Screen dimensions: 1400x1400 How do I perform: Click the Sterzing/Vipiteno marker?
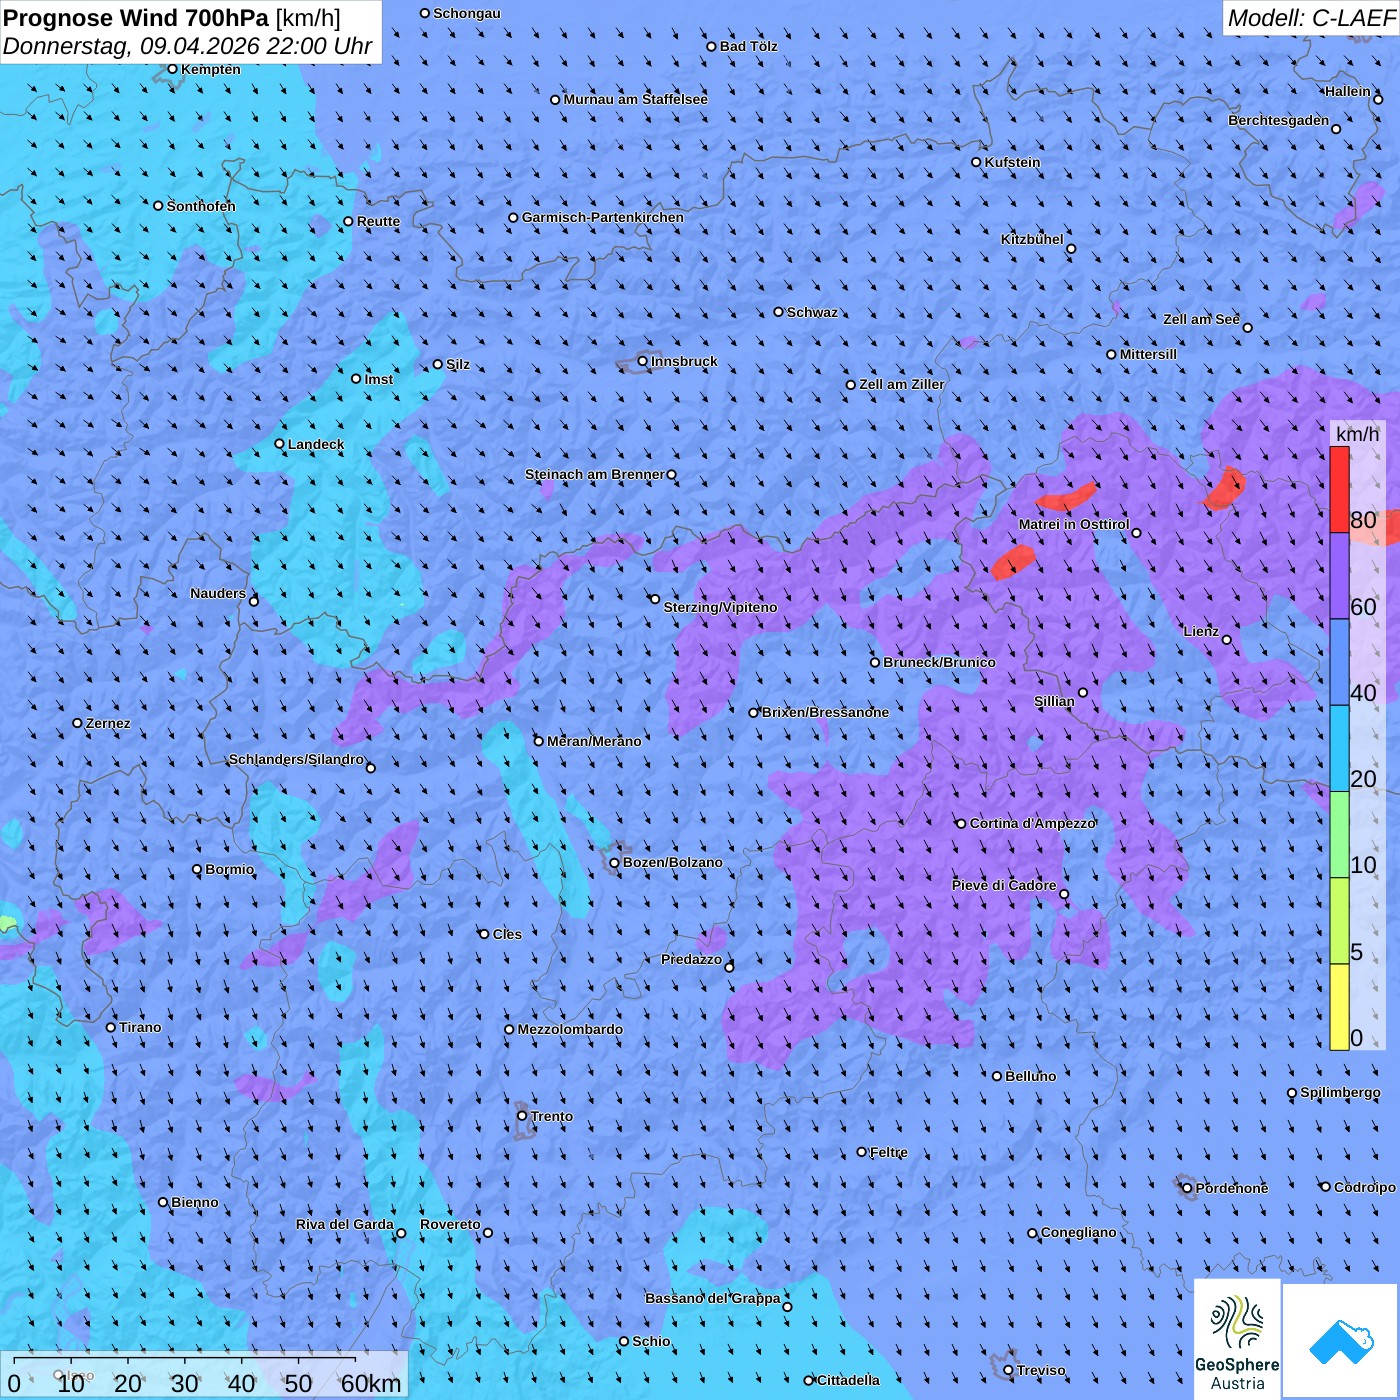655,599
